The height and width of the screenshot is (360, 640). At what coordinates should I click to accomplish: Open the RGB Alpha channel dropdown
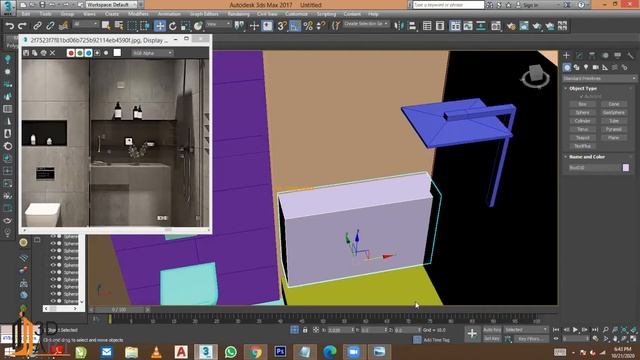(x=152, y=53)
